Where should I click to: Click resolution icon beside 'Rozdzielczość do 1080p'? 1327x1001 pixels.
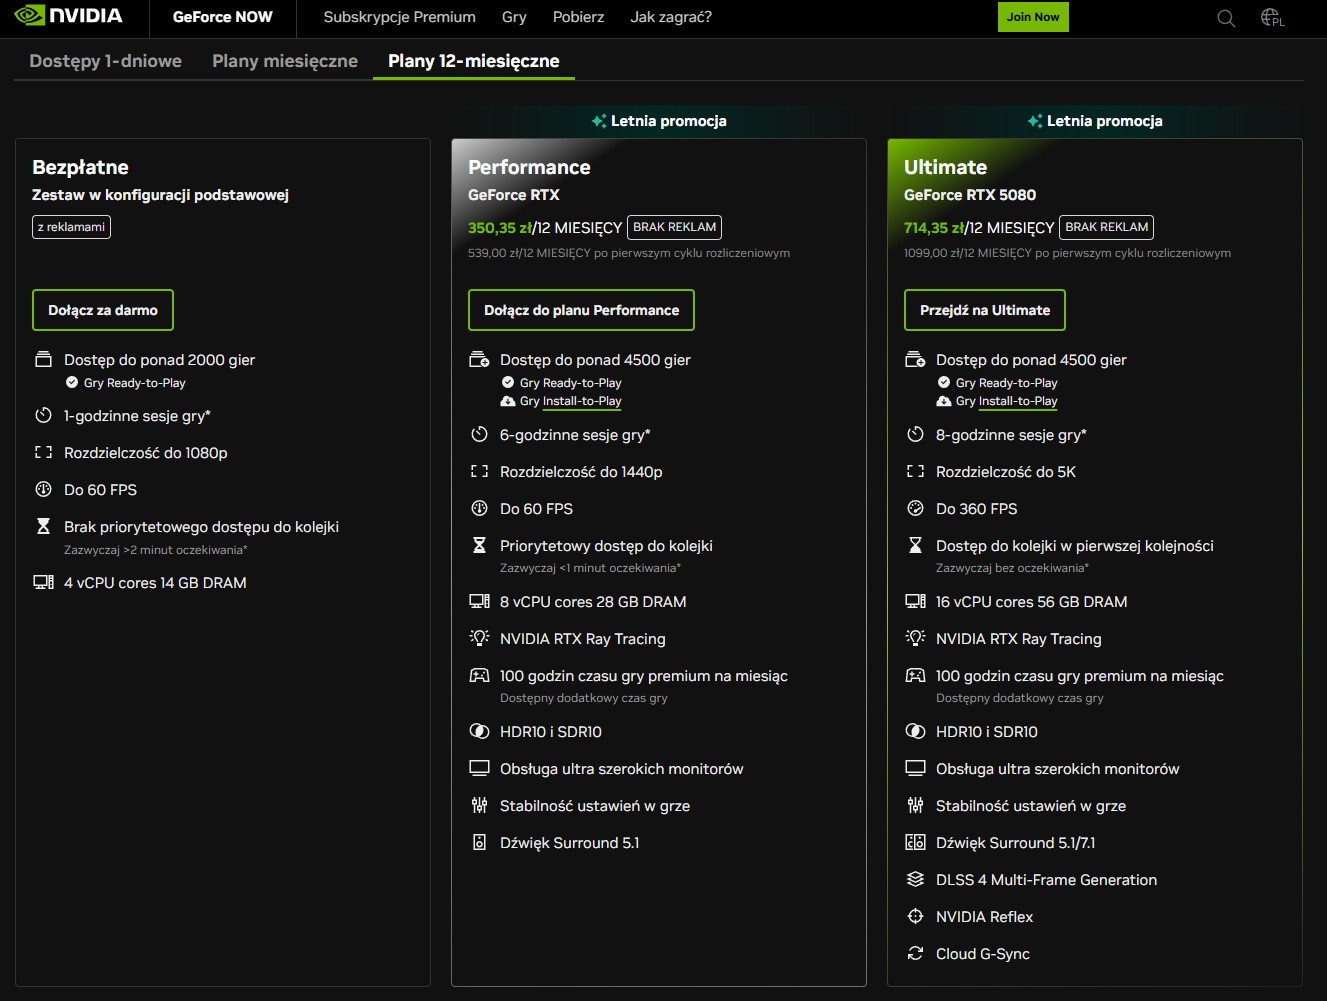(43, 452)
